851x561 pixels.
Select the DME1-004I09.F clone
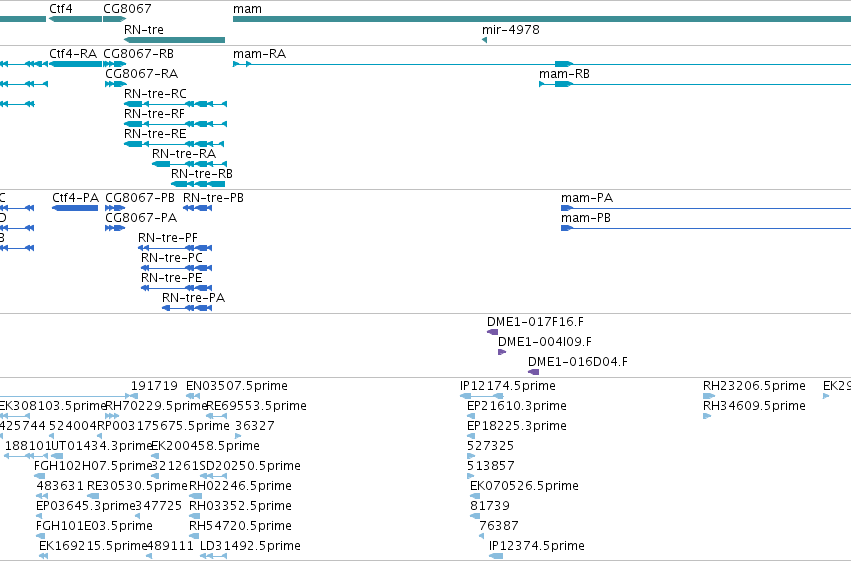click(502, 352)
